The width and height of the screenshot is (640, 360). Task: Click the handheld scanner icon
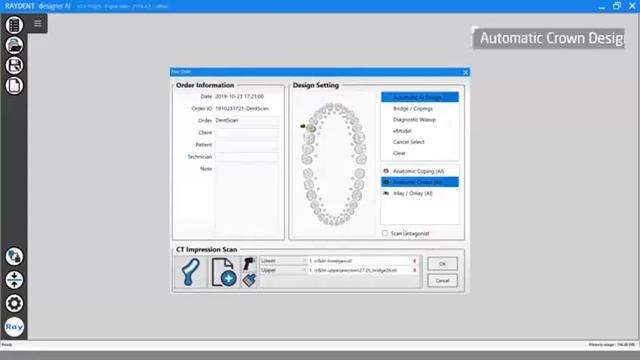[249, 264]
